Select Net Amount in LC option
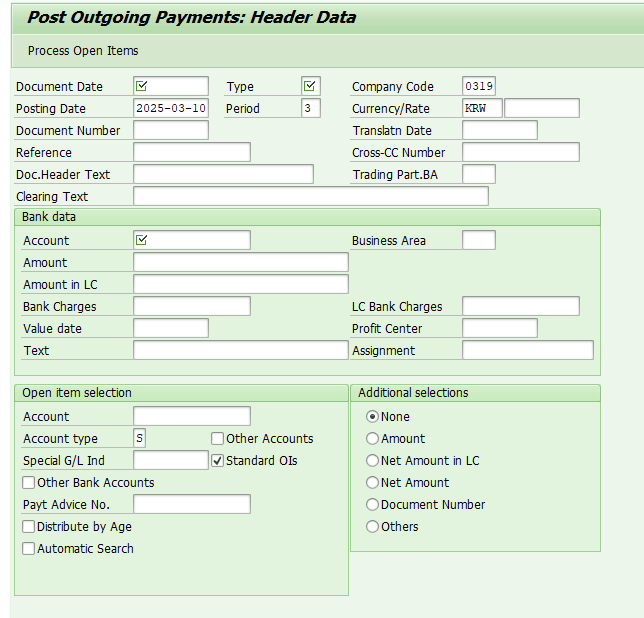This screenshot has width=644, height=618. pyautogui.click(x=373, y=460)
